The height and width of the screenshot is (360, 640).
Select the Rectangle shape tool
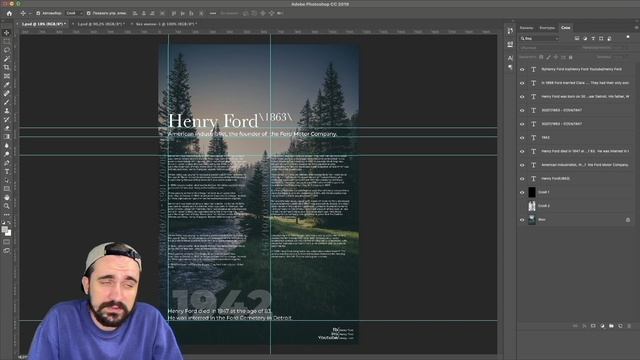[7, 189]
